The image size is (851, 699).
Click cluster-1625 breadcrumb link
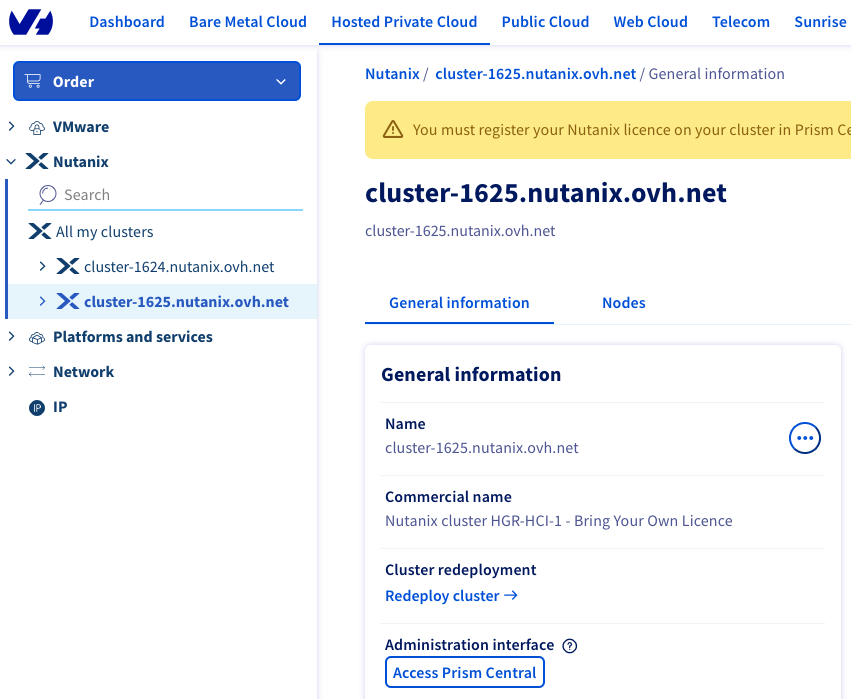(536, 74)
